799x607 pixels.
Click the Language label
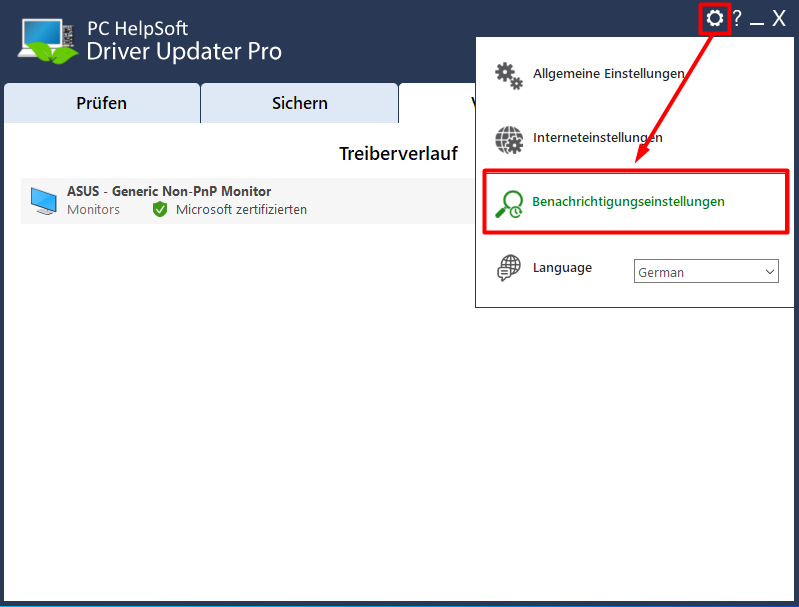[562, 268]
